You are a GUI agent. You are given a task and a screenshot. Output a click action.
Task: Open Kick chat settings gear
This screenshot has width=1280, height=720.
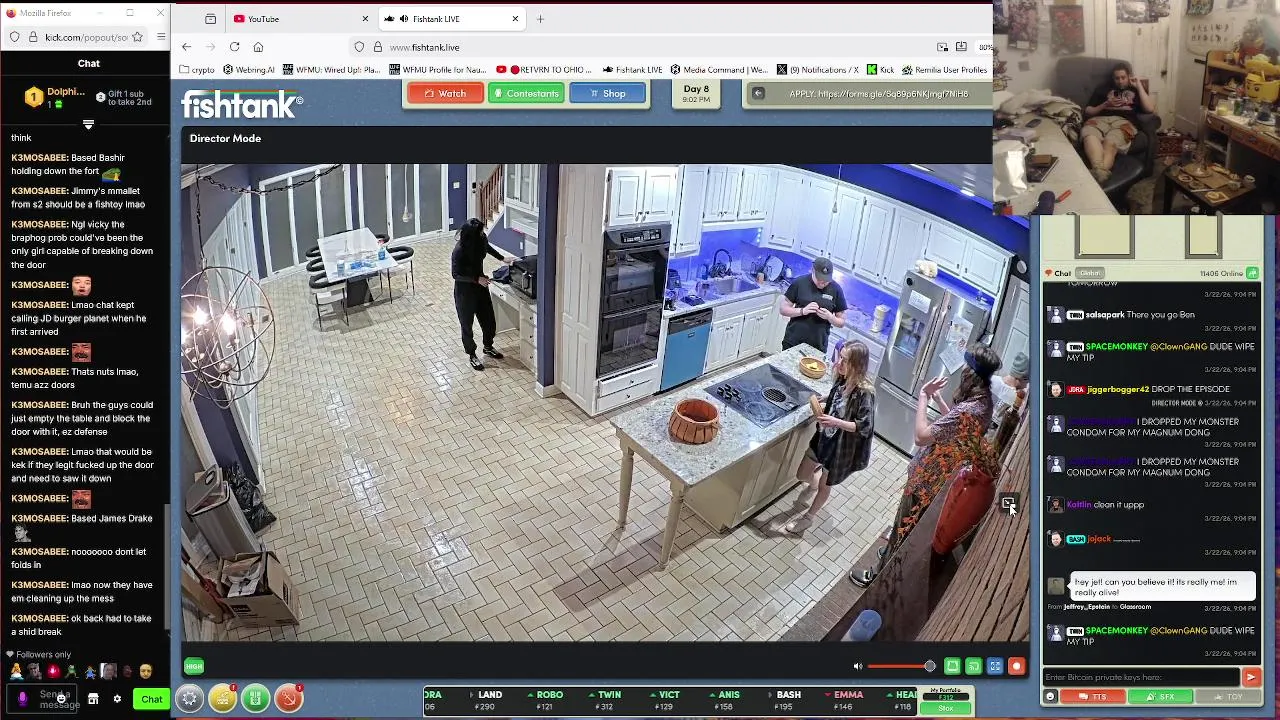coord(117,699)
